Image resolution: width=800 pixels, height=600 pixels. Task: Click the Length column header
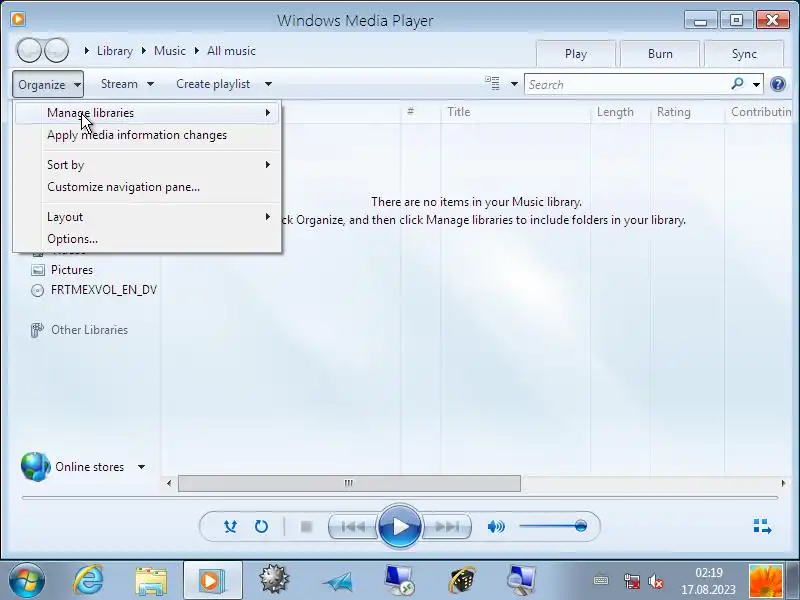click(x=620, y=112)
